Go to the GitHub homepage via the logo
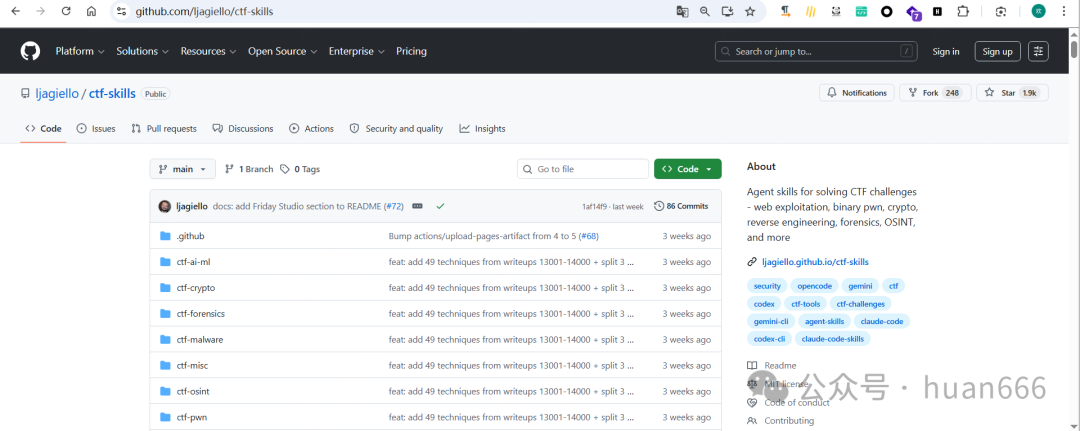 (30, 51)
